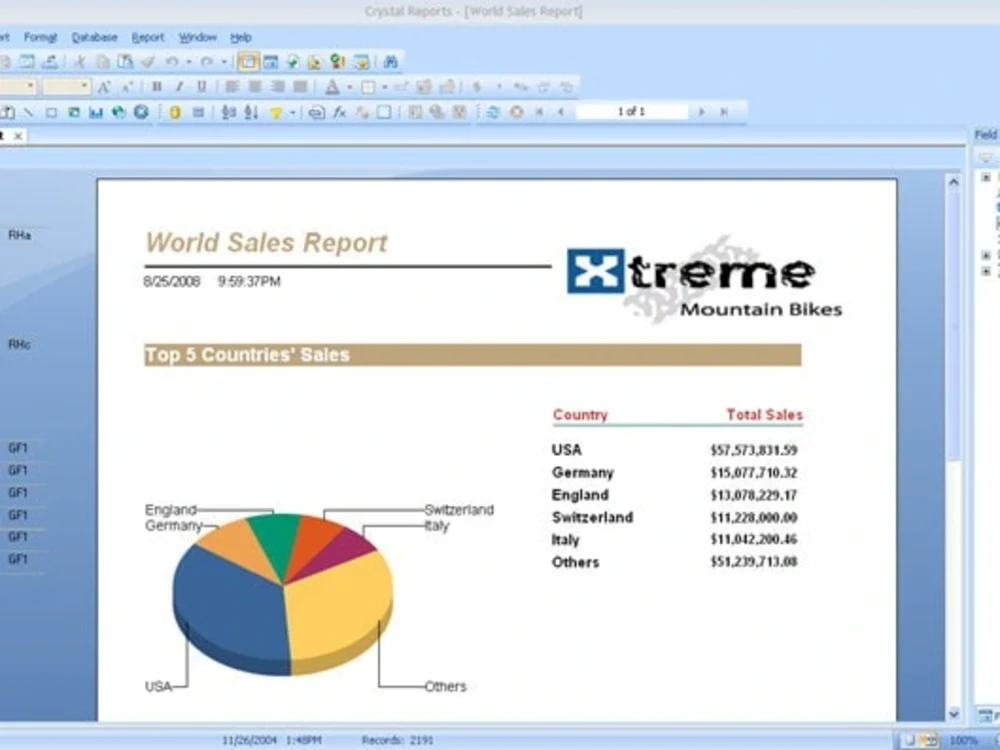Click the Total Sales column header
Image resolution: width=1000 pixels, height=750 pixels.
[764, 415]
